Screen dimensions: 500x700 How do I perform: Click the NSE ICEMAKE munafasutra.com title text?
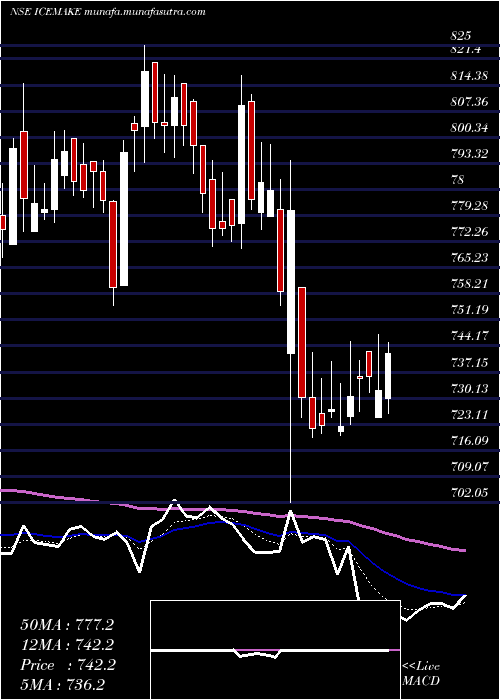(108, 12)
